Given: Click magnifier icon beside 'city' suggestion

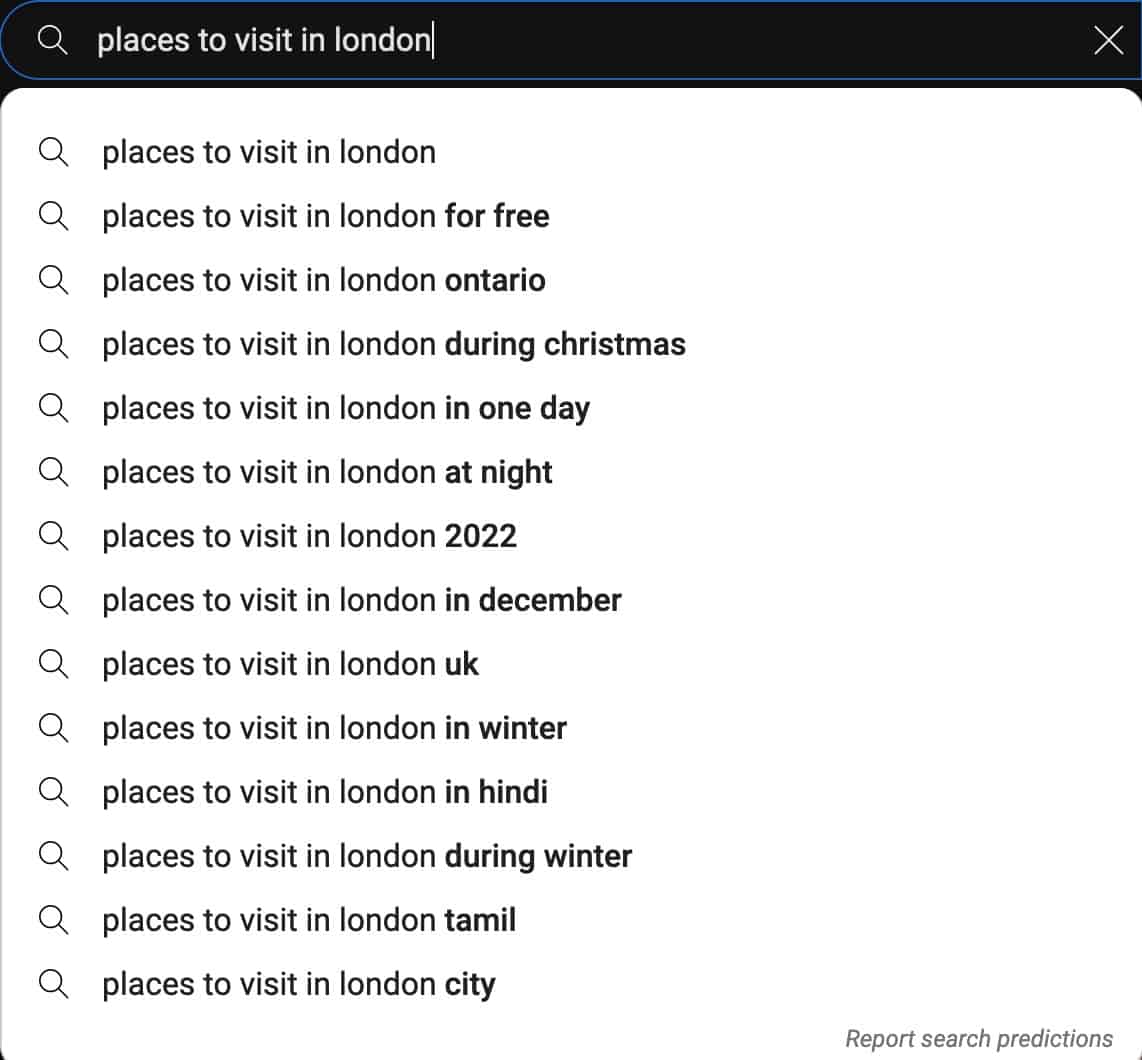Looking at the screenshot, I should (53, 984).
